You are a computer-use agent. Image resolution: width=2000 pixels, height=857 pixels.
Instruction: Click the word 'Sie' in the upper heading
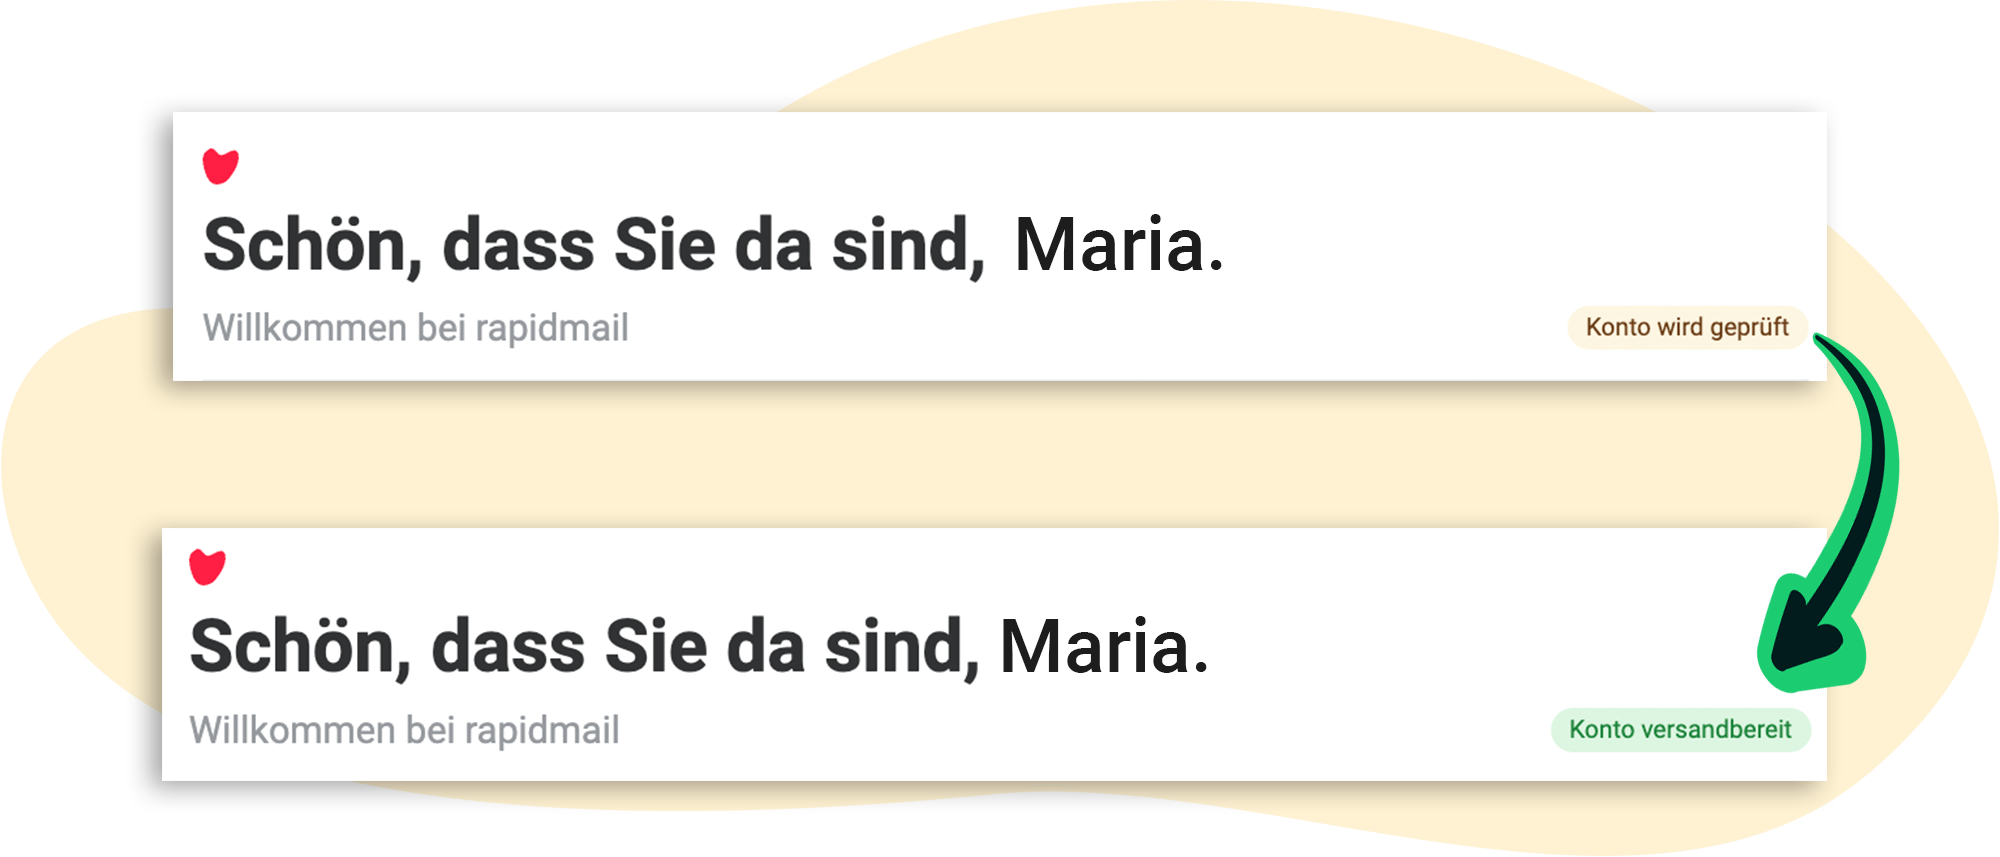pos(664,246)
